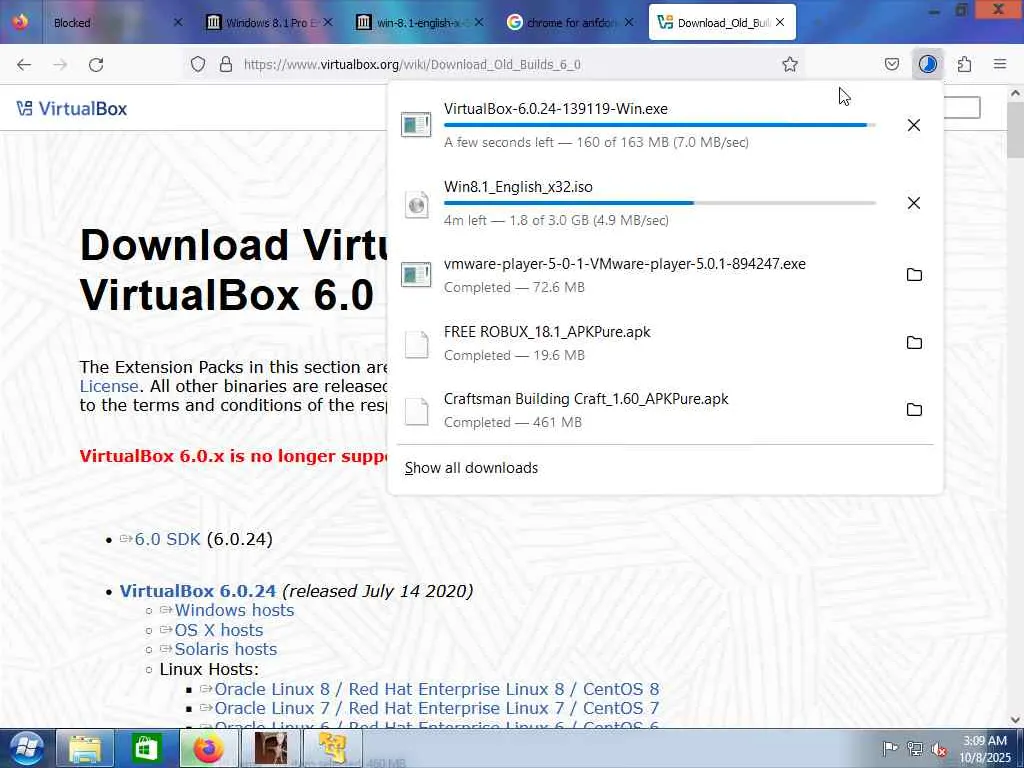Open File Explorer from the taskbar
This screenshot has height=768, width=1024.
(x=85, y=748)
